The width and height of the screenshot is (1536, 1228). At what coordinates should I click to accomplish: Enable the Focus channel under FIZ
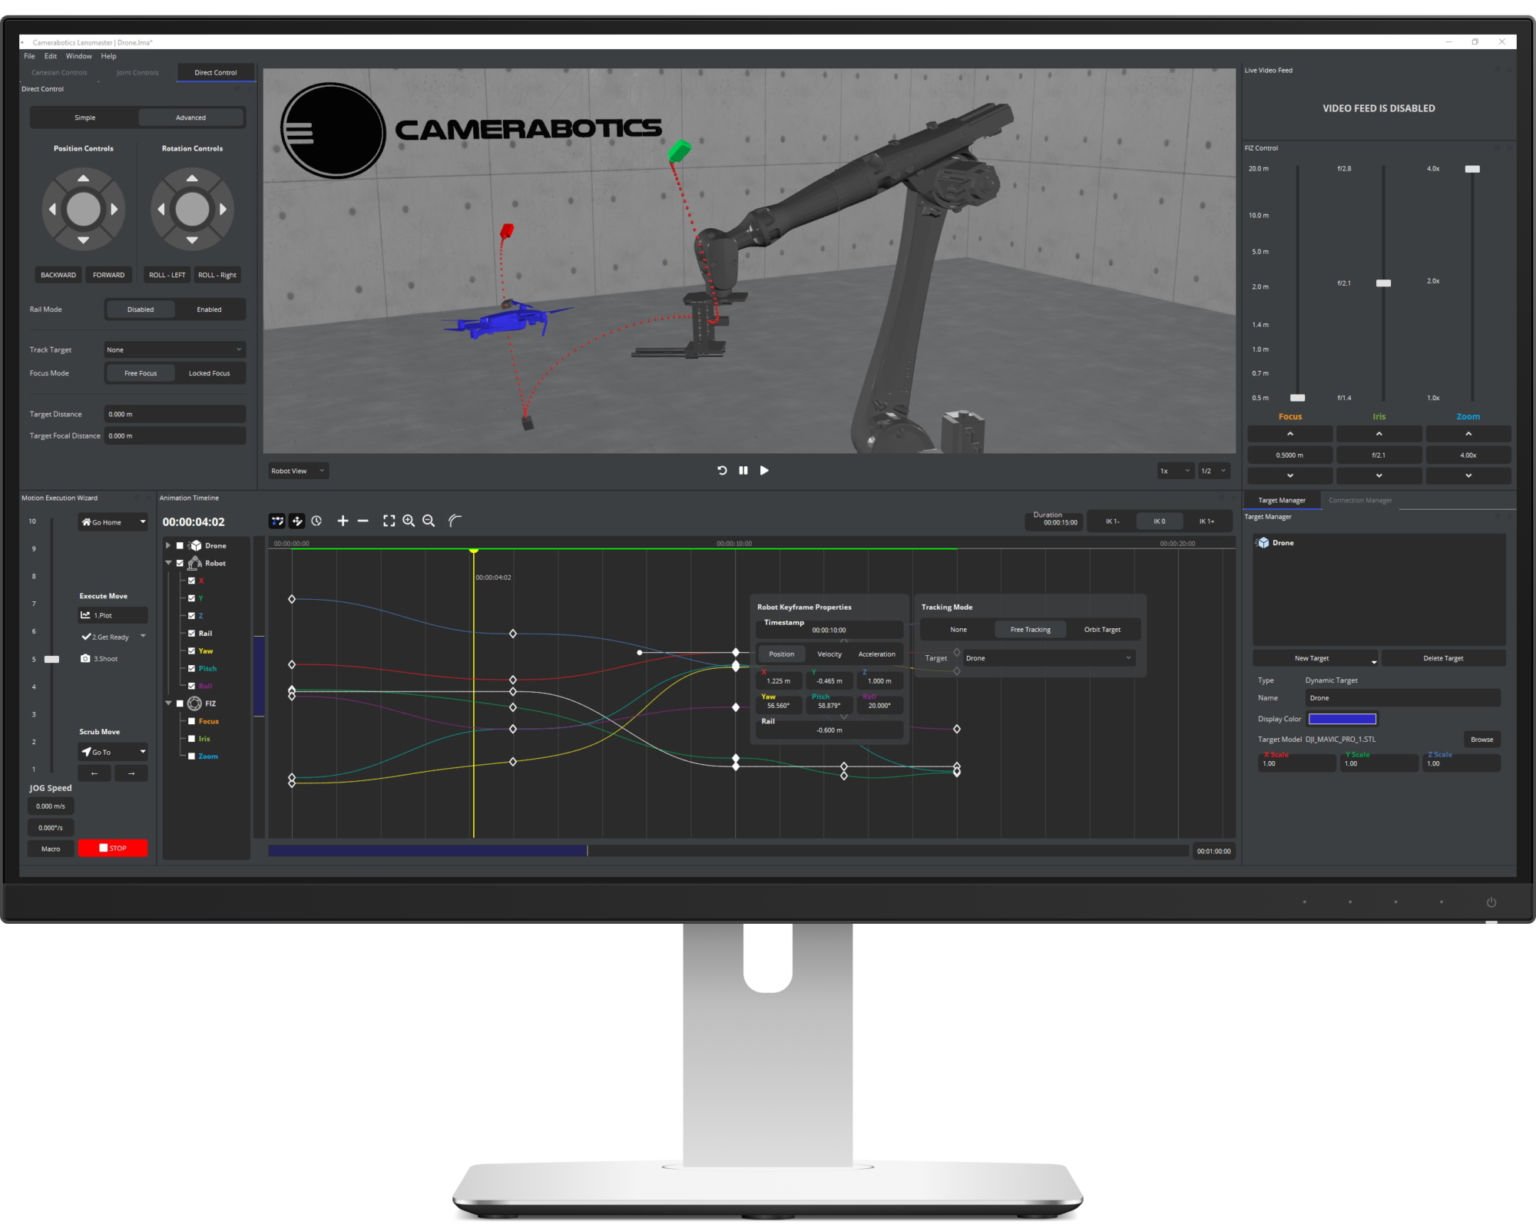click(x=192, y=720)
